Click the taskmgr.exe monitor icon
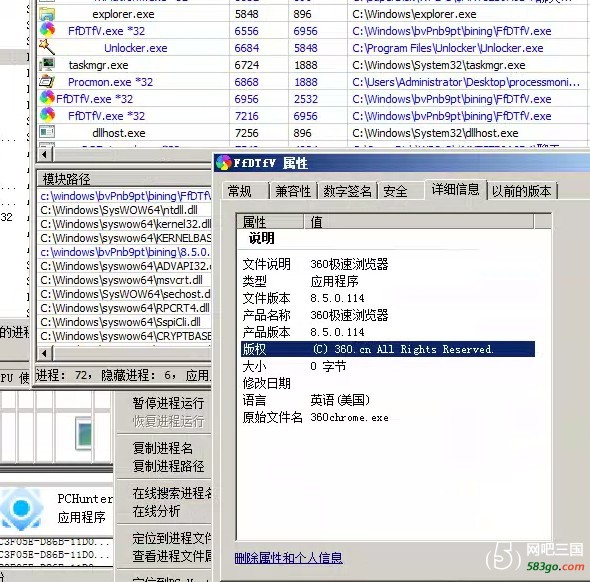 pyautogui.click(x=47, y=65)
